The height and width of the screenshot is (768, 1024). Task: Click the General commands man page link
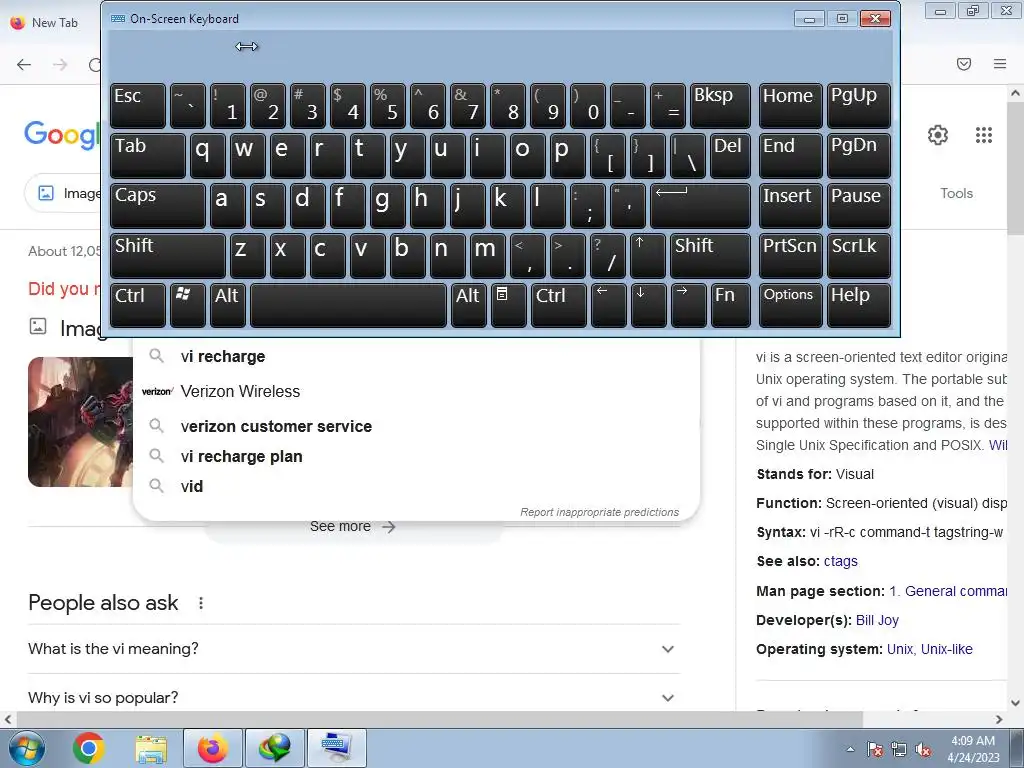click(x=947, y=591)
